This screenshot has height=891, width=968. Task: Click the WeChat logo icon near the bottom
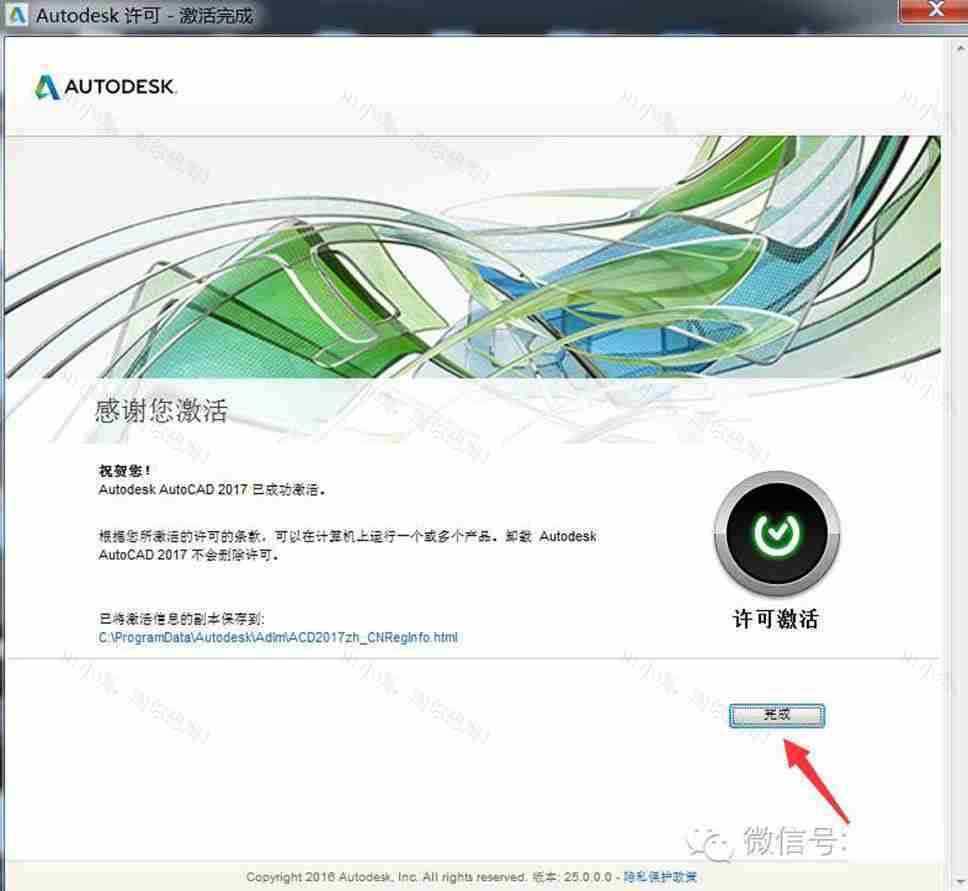718,843
